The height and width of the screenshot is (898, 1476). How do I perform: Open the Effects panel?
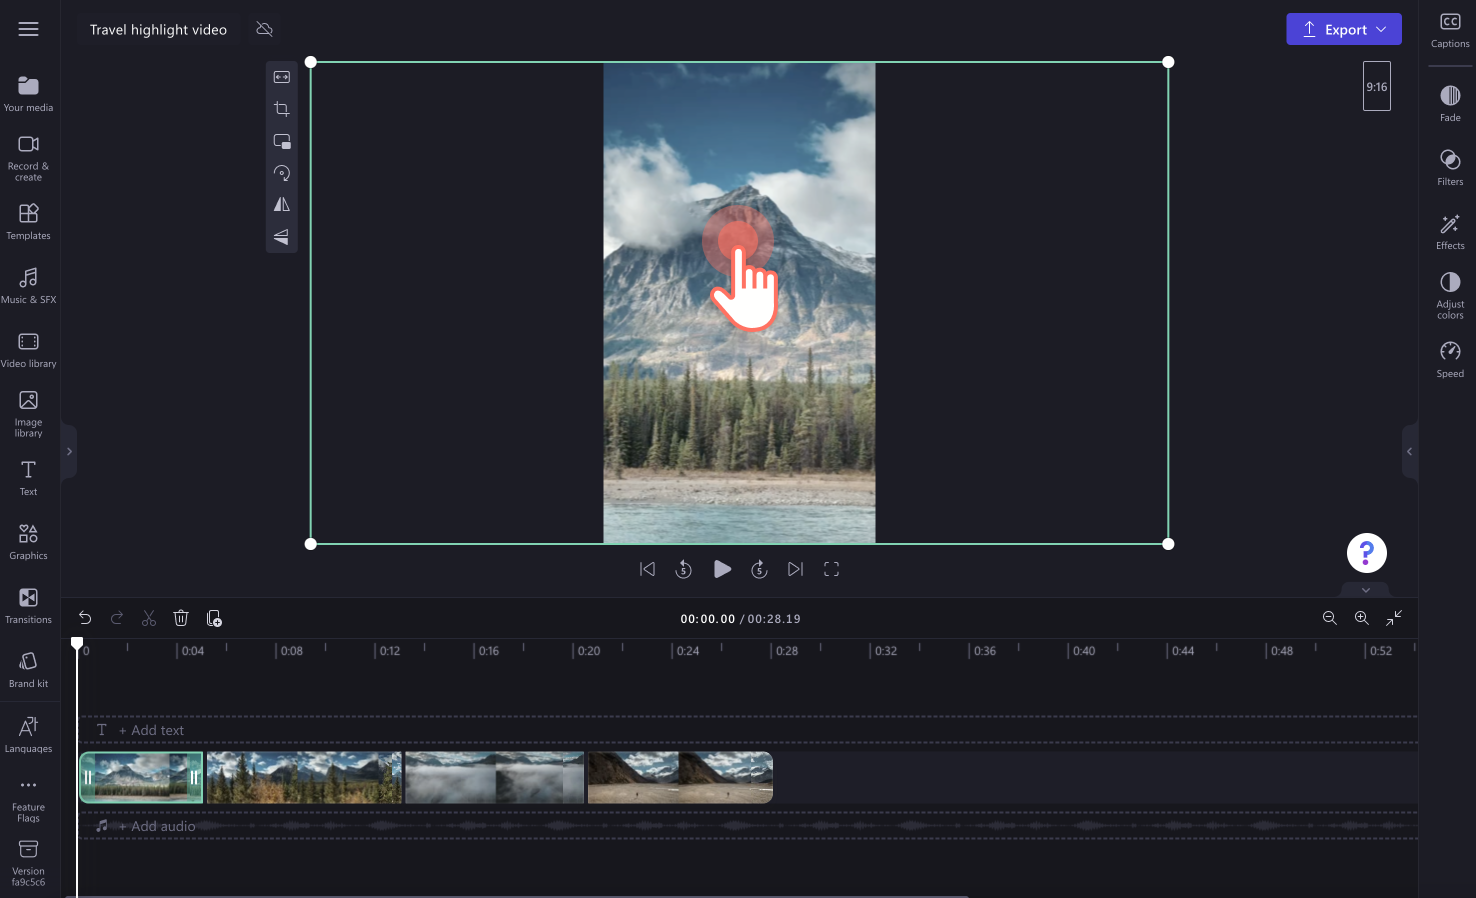[x=1450, y=232]
